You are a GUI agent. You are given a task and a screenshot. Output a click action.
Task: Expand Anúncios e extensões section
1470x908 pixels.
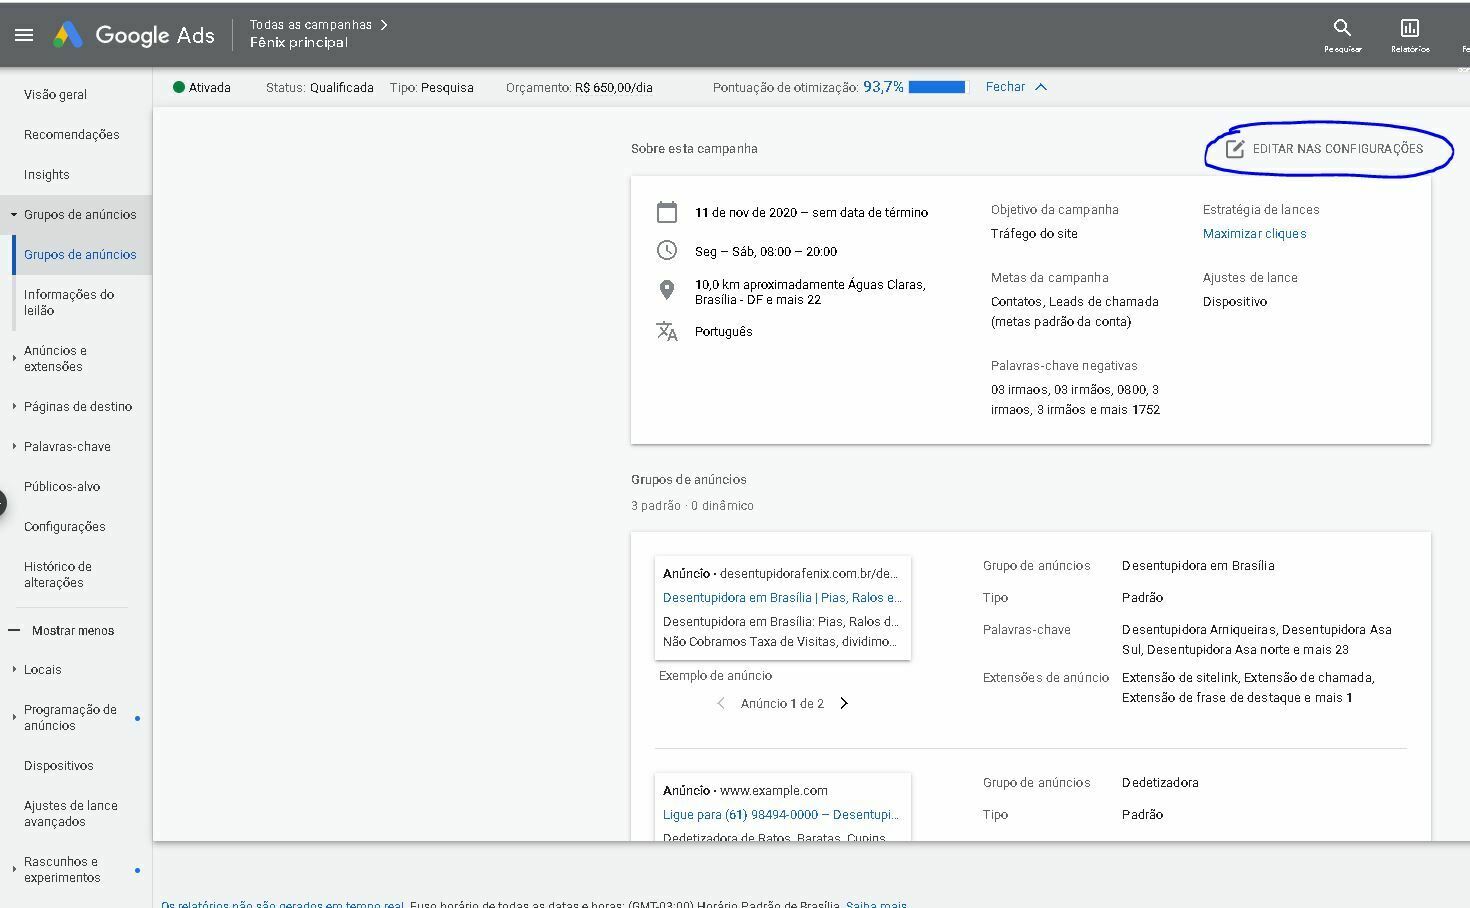point(14,358)
